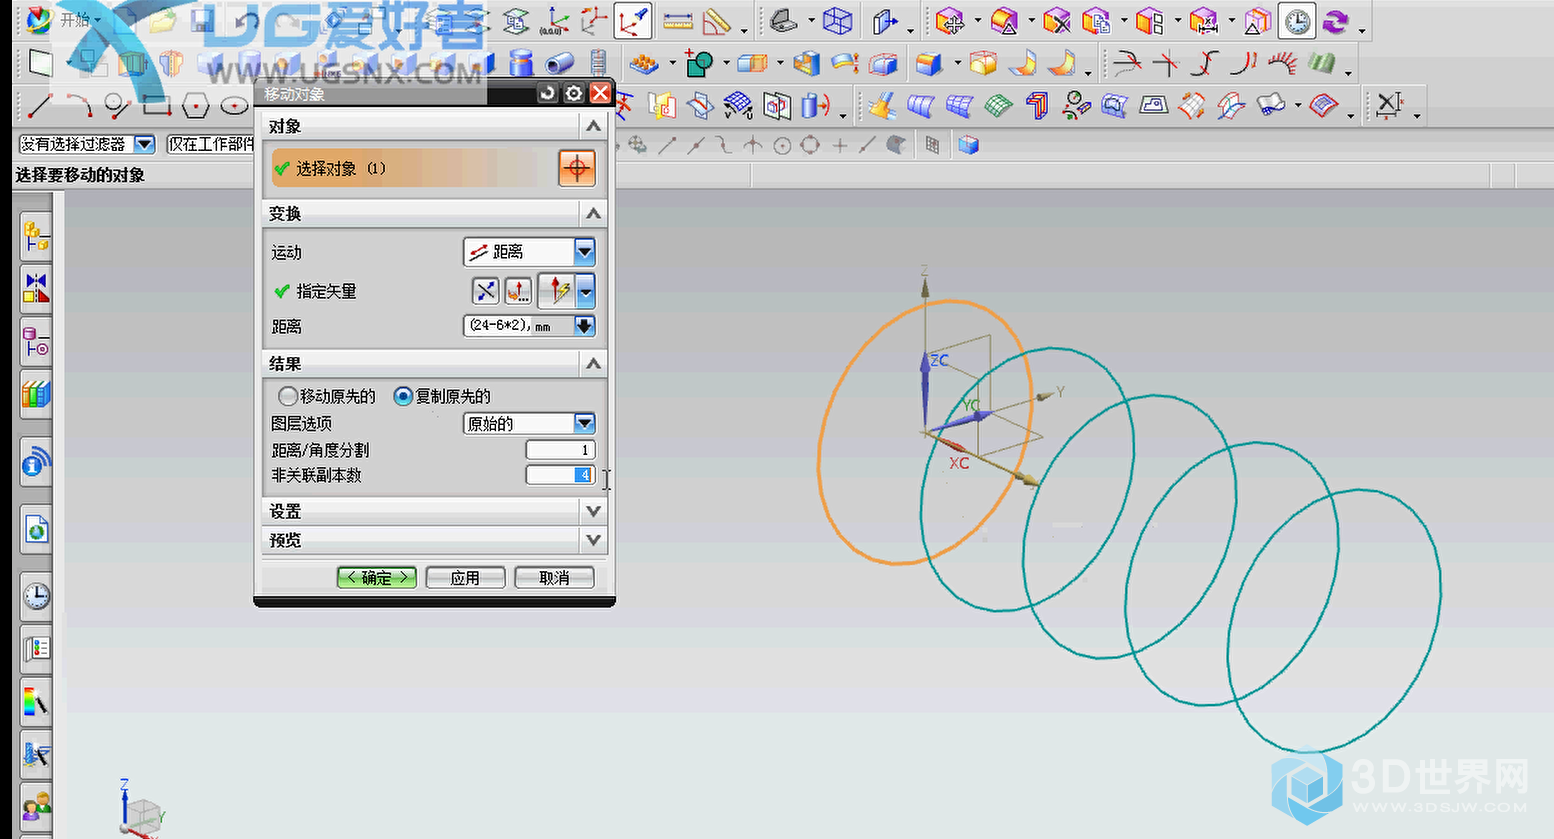Open the selection filter dropdown
This screenshot has height=839, width=1554.
click(144, 144)
